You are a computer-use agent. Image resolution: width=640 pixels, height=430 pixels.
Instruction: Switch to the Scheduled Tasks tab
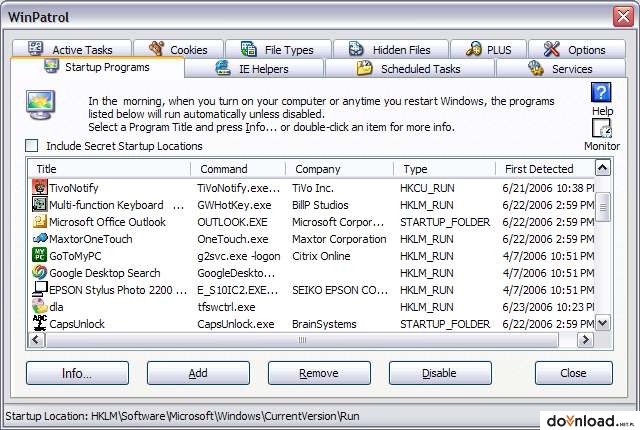pos(409,69)
